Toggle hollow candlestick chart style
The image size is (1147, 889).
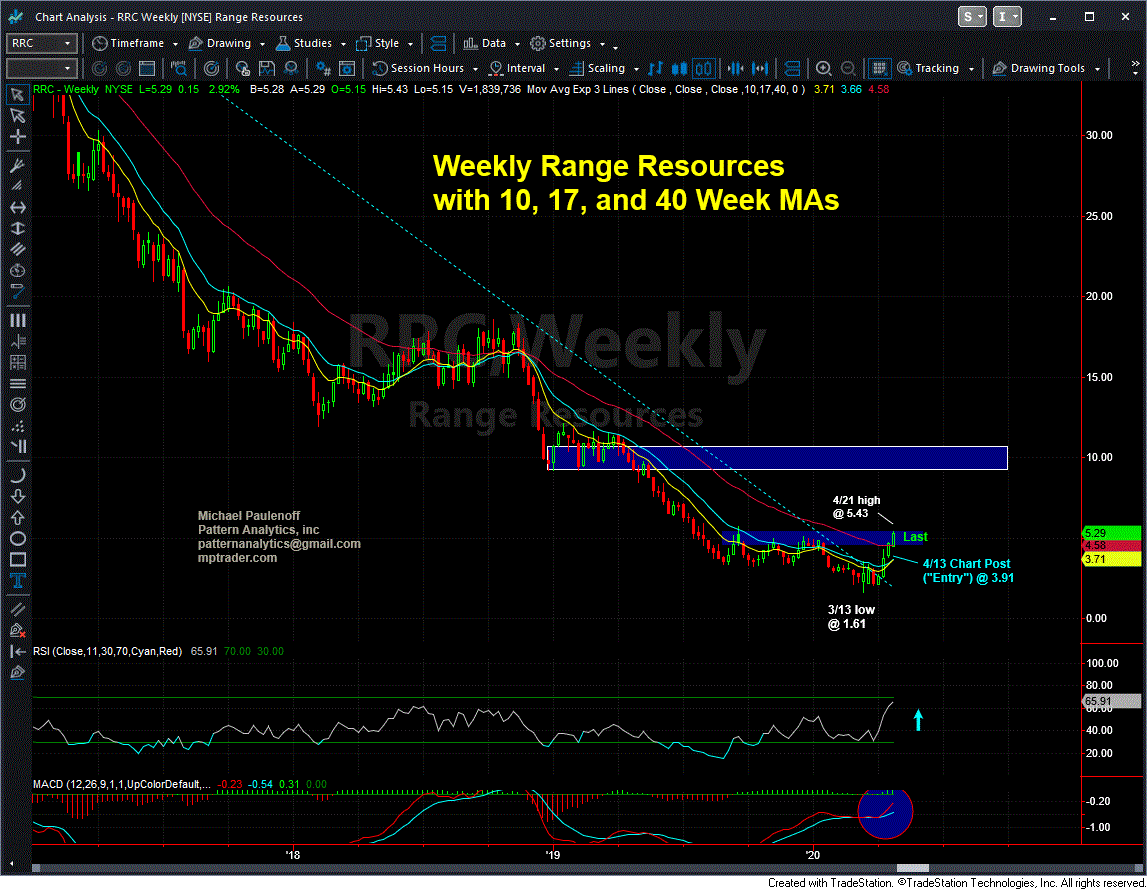[704, 69]
